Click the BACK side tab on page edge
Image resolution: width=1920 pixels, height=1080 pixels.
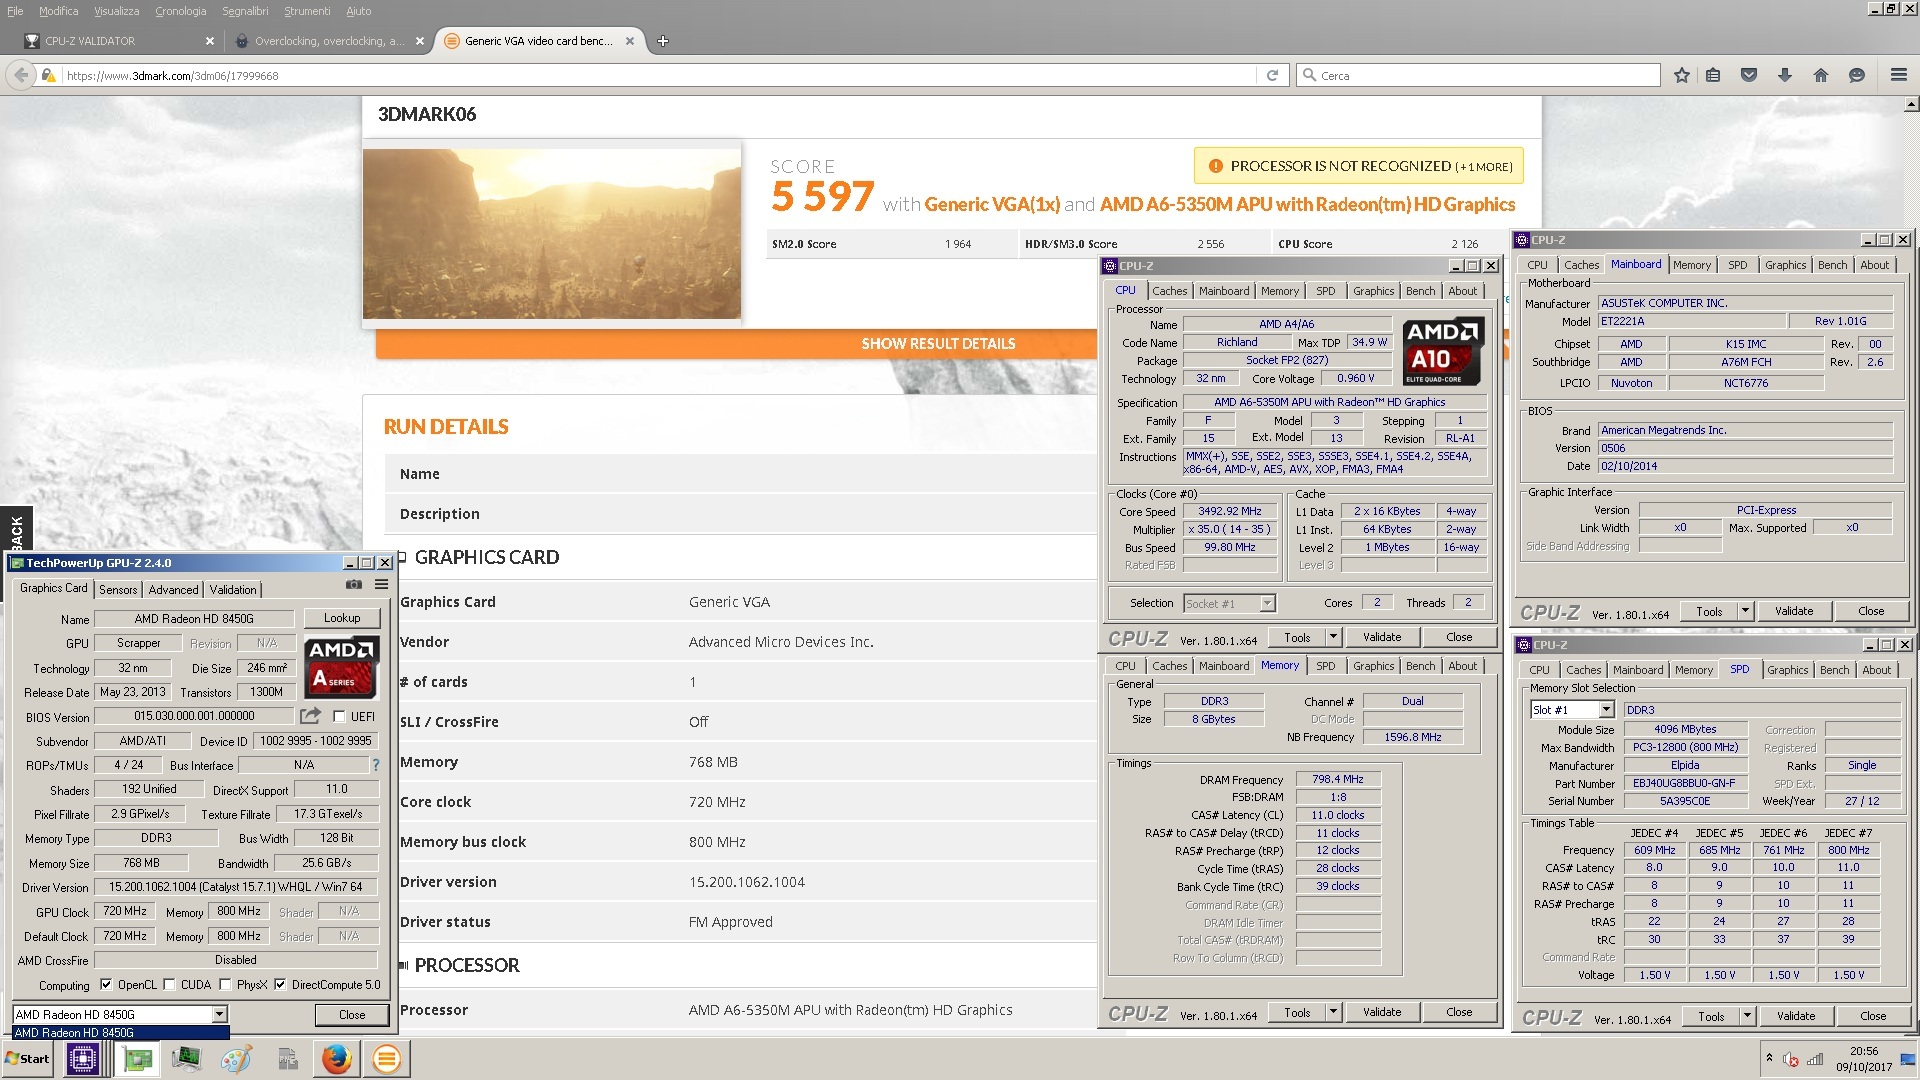pos(16,530)
